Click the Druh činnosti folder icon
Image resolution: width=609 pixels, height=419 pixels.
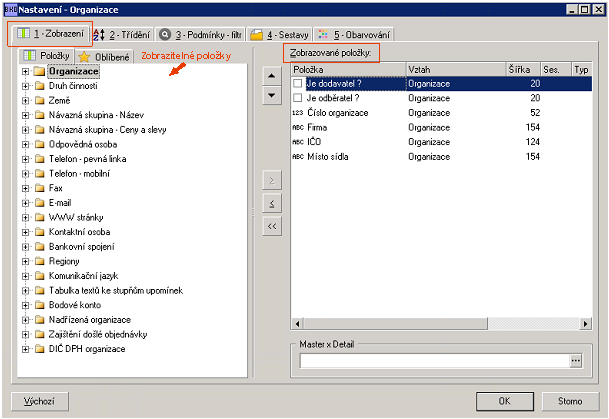point(39,86)
